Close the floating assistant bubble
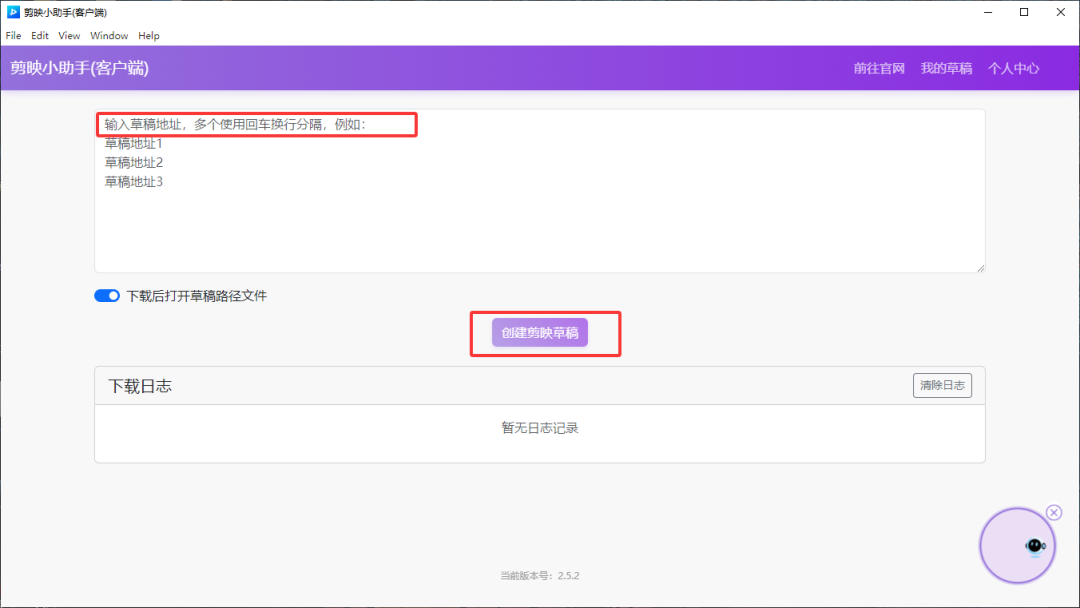This screenshot has width=1080, height=608. pyautogui.click(x=1054, y=512)
